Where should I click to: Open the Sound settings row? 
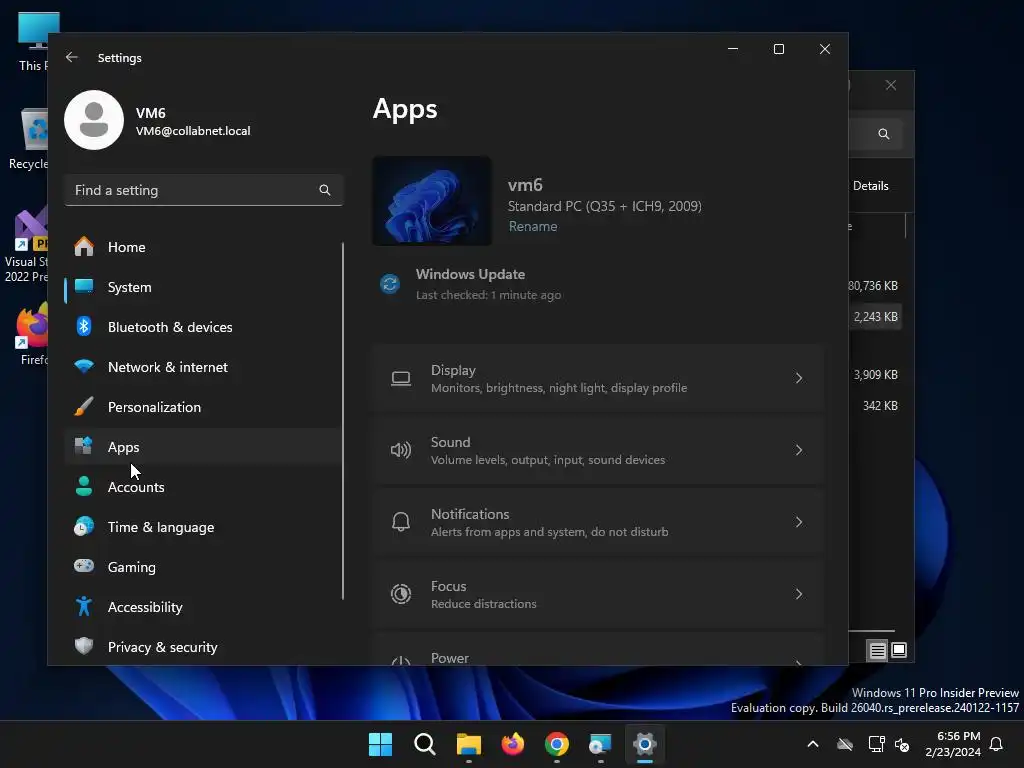598,450
